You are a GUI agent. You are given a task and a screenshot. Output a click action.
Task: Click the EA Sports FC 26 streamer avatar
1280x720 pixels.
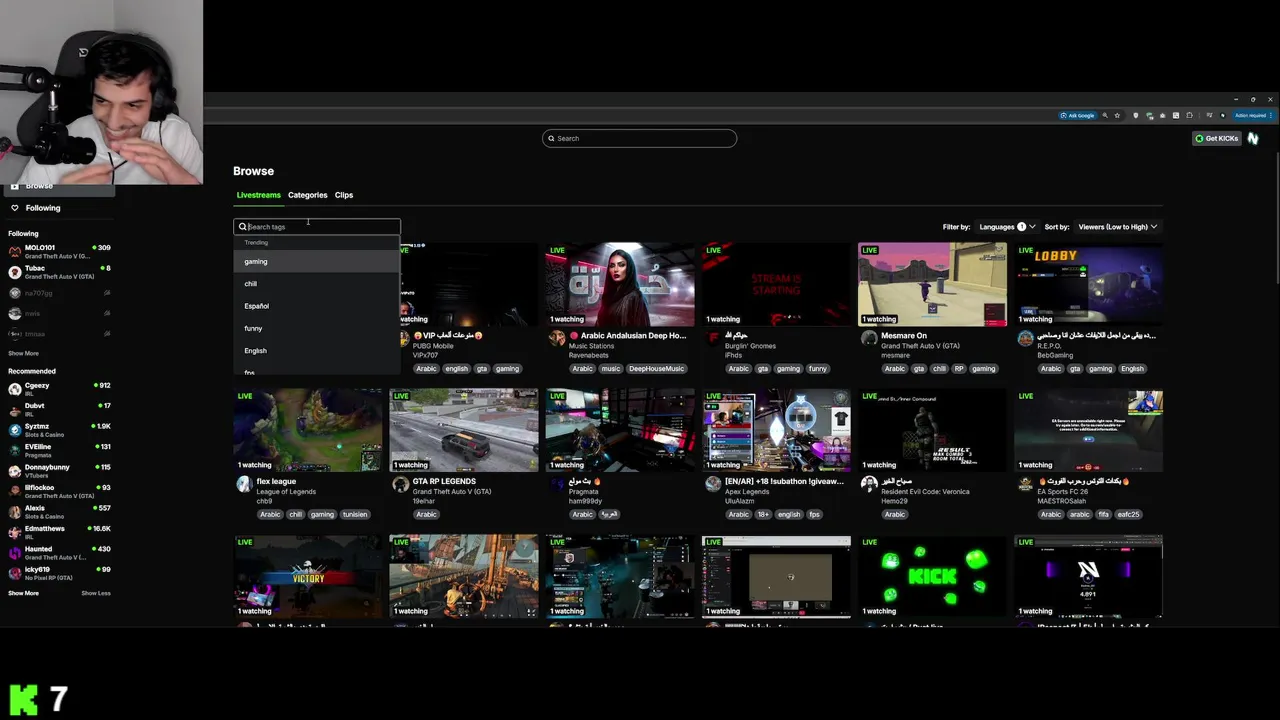[x=1025, y=484]
